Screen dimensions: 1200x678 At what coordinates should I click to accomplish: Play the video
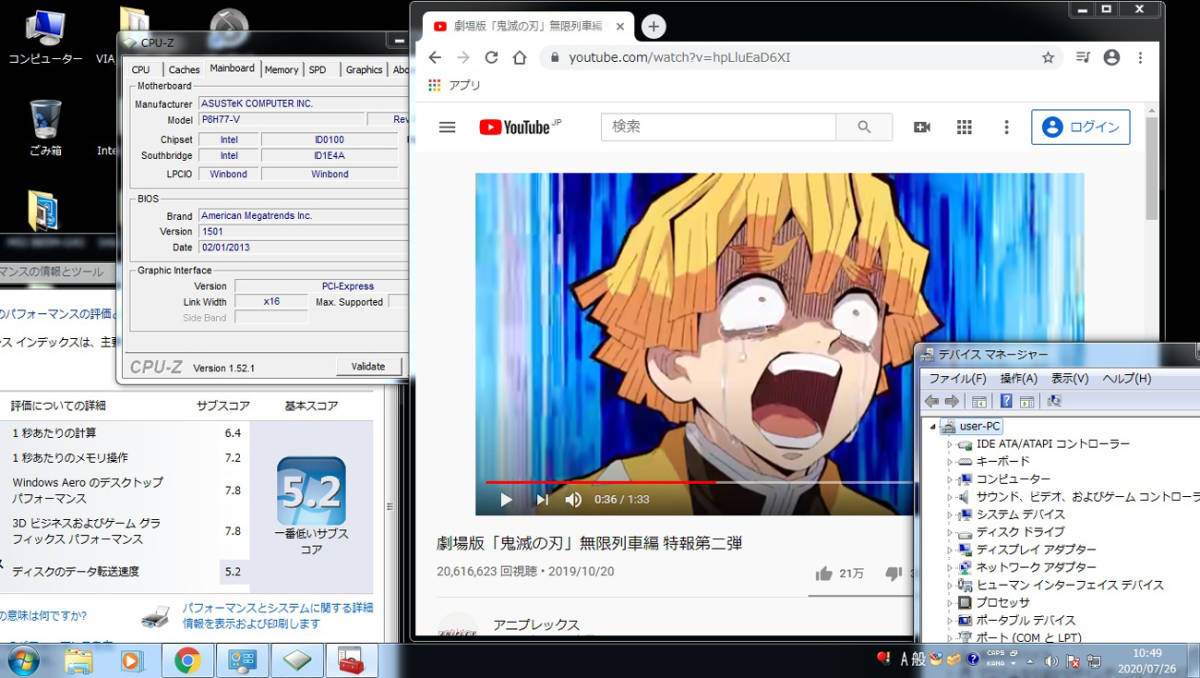click(506, 499)
